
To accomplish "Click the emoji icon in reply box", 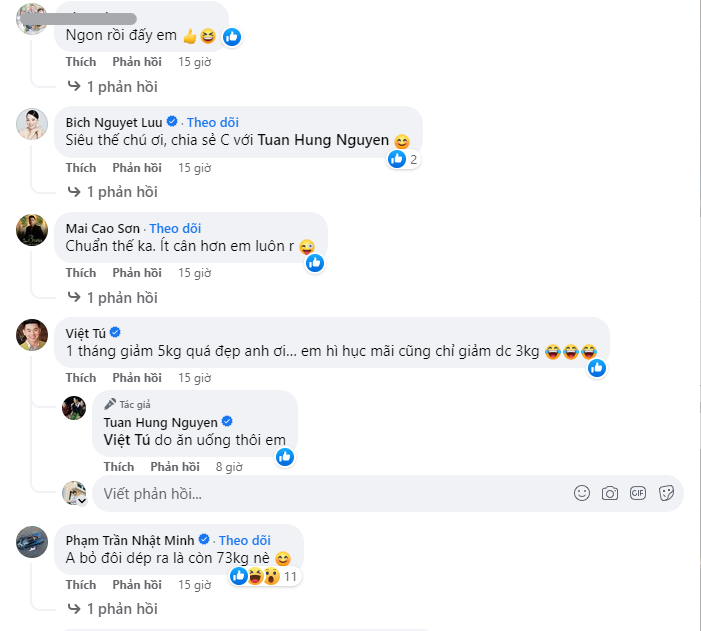I will click(581, 493).
